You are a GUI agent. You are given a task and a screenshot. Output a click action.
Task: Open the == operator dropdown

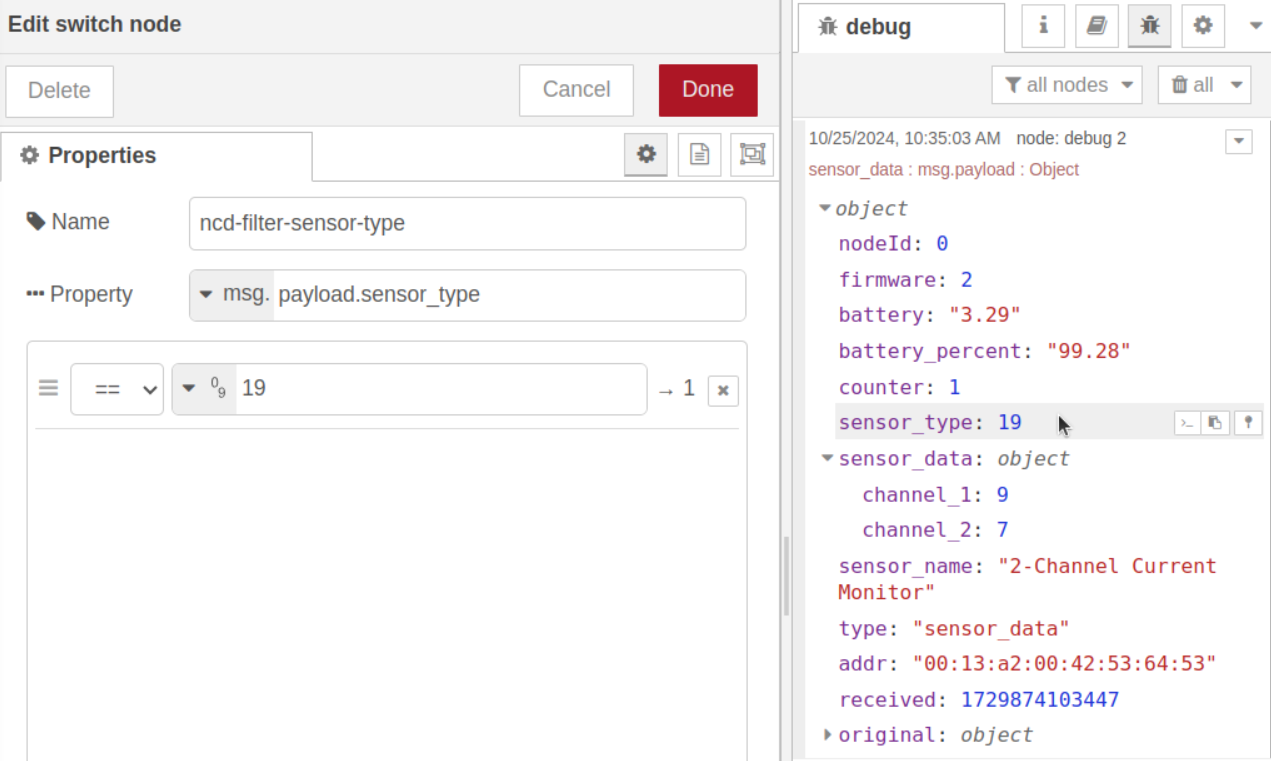117,389
